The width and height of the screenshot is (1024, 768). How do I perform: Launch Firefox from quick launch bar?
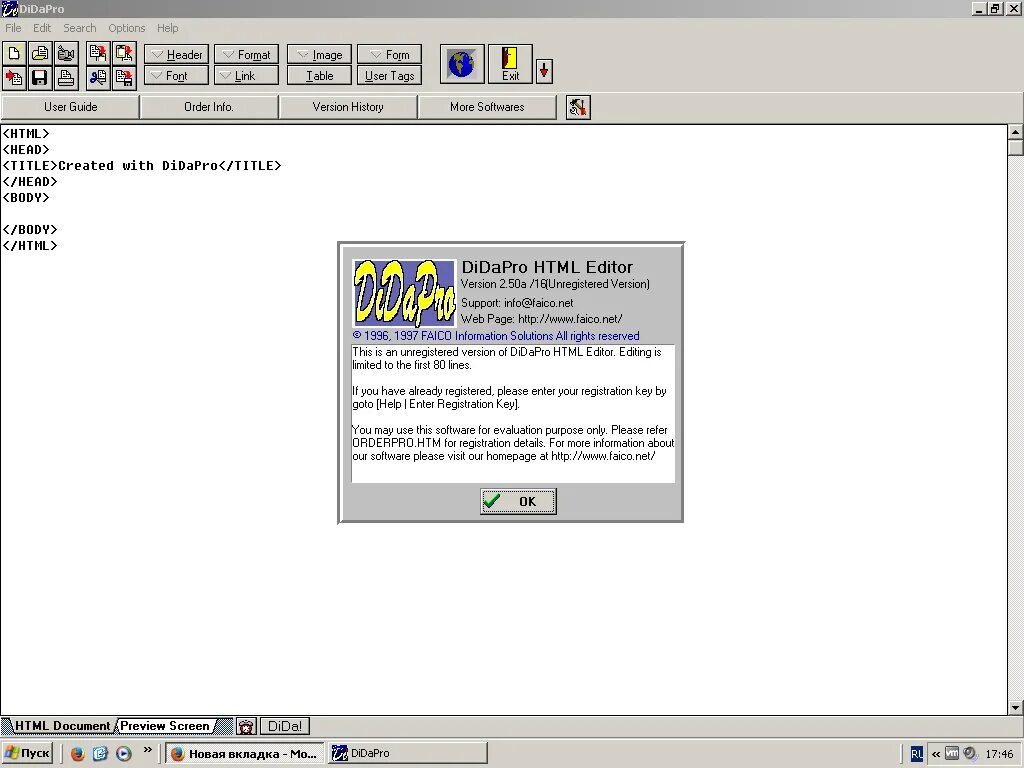77,754
